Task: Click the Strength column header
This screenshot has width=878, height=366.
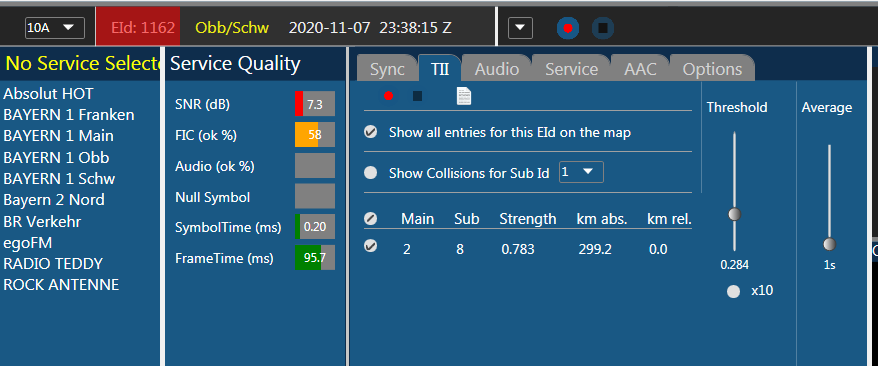Action: [528, 219]
